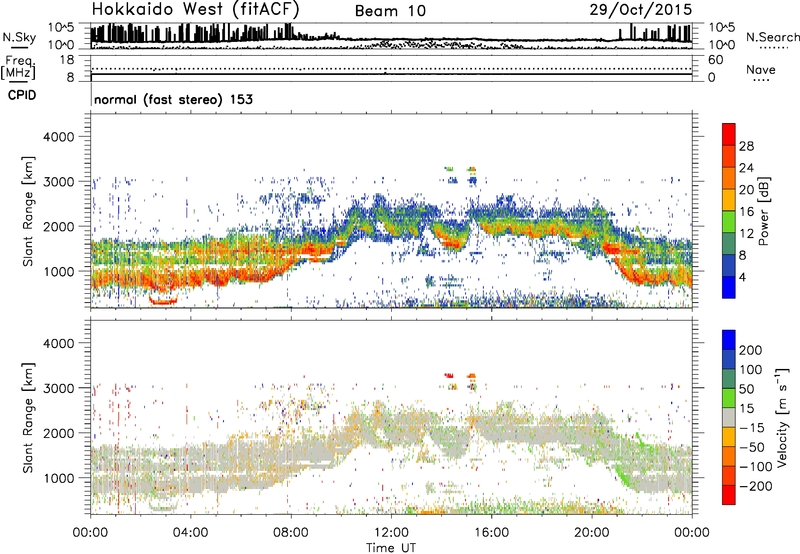Click the gray band of velocity colorbar
The width and height of the screenshot is (800, 554).
(x=729, y=417)
